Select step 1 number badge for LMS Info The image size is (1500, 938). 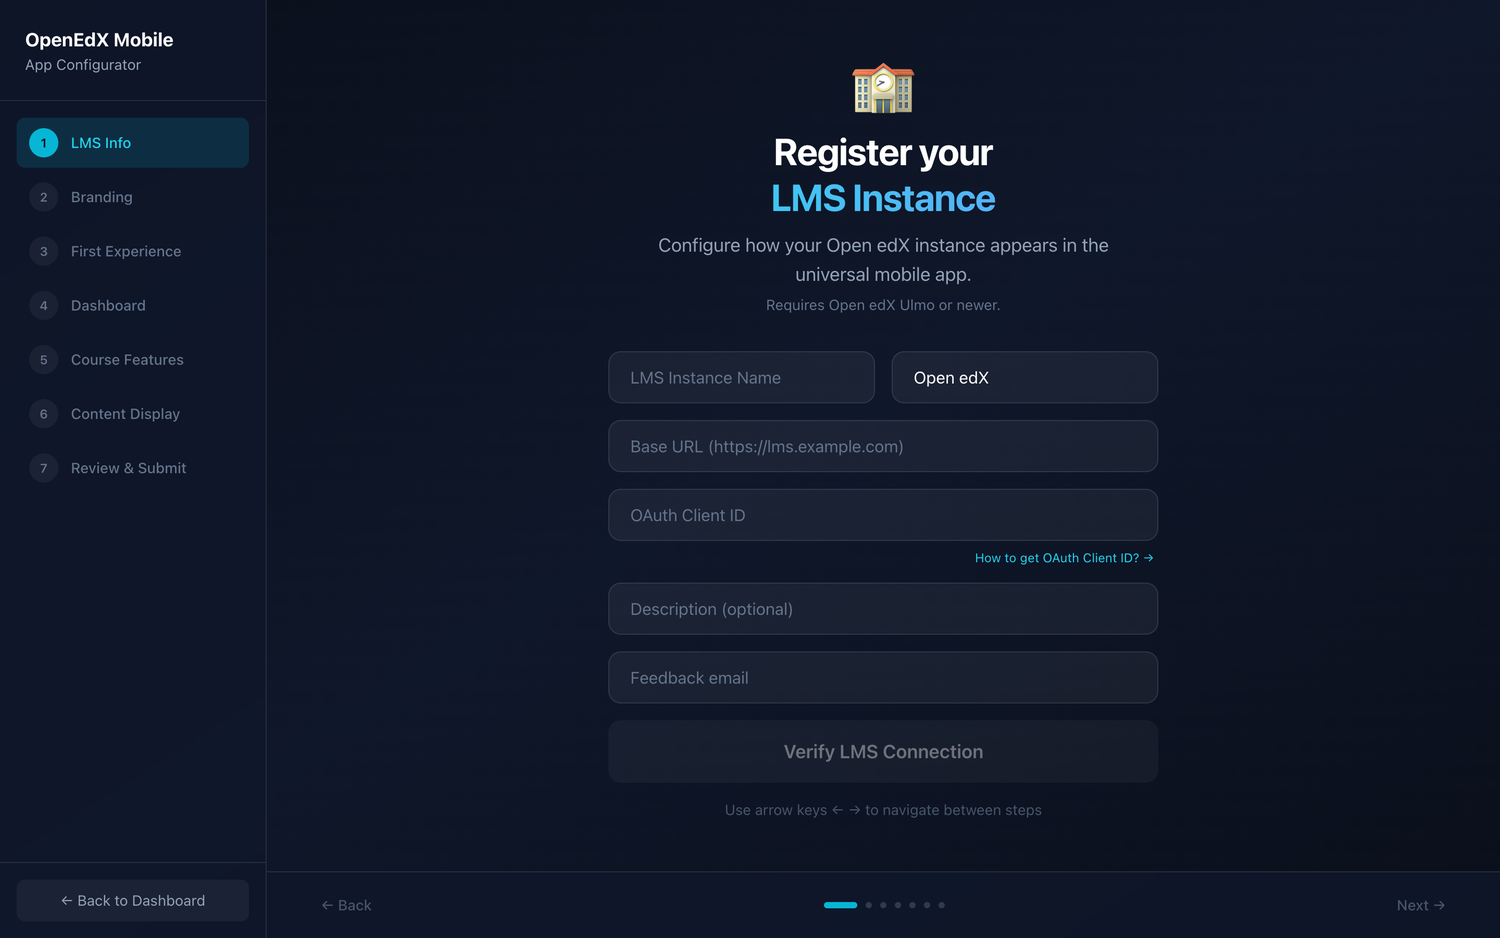pos(43,143)
